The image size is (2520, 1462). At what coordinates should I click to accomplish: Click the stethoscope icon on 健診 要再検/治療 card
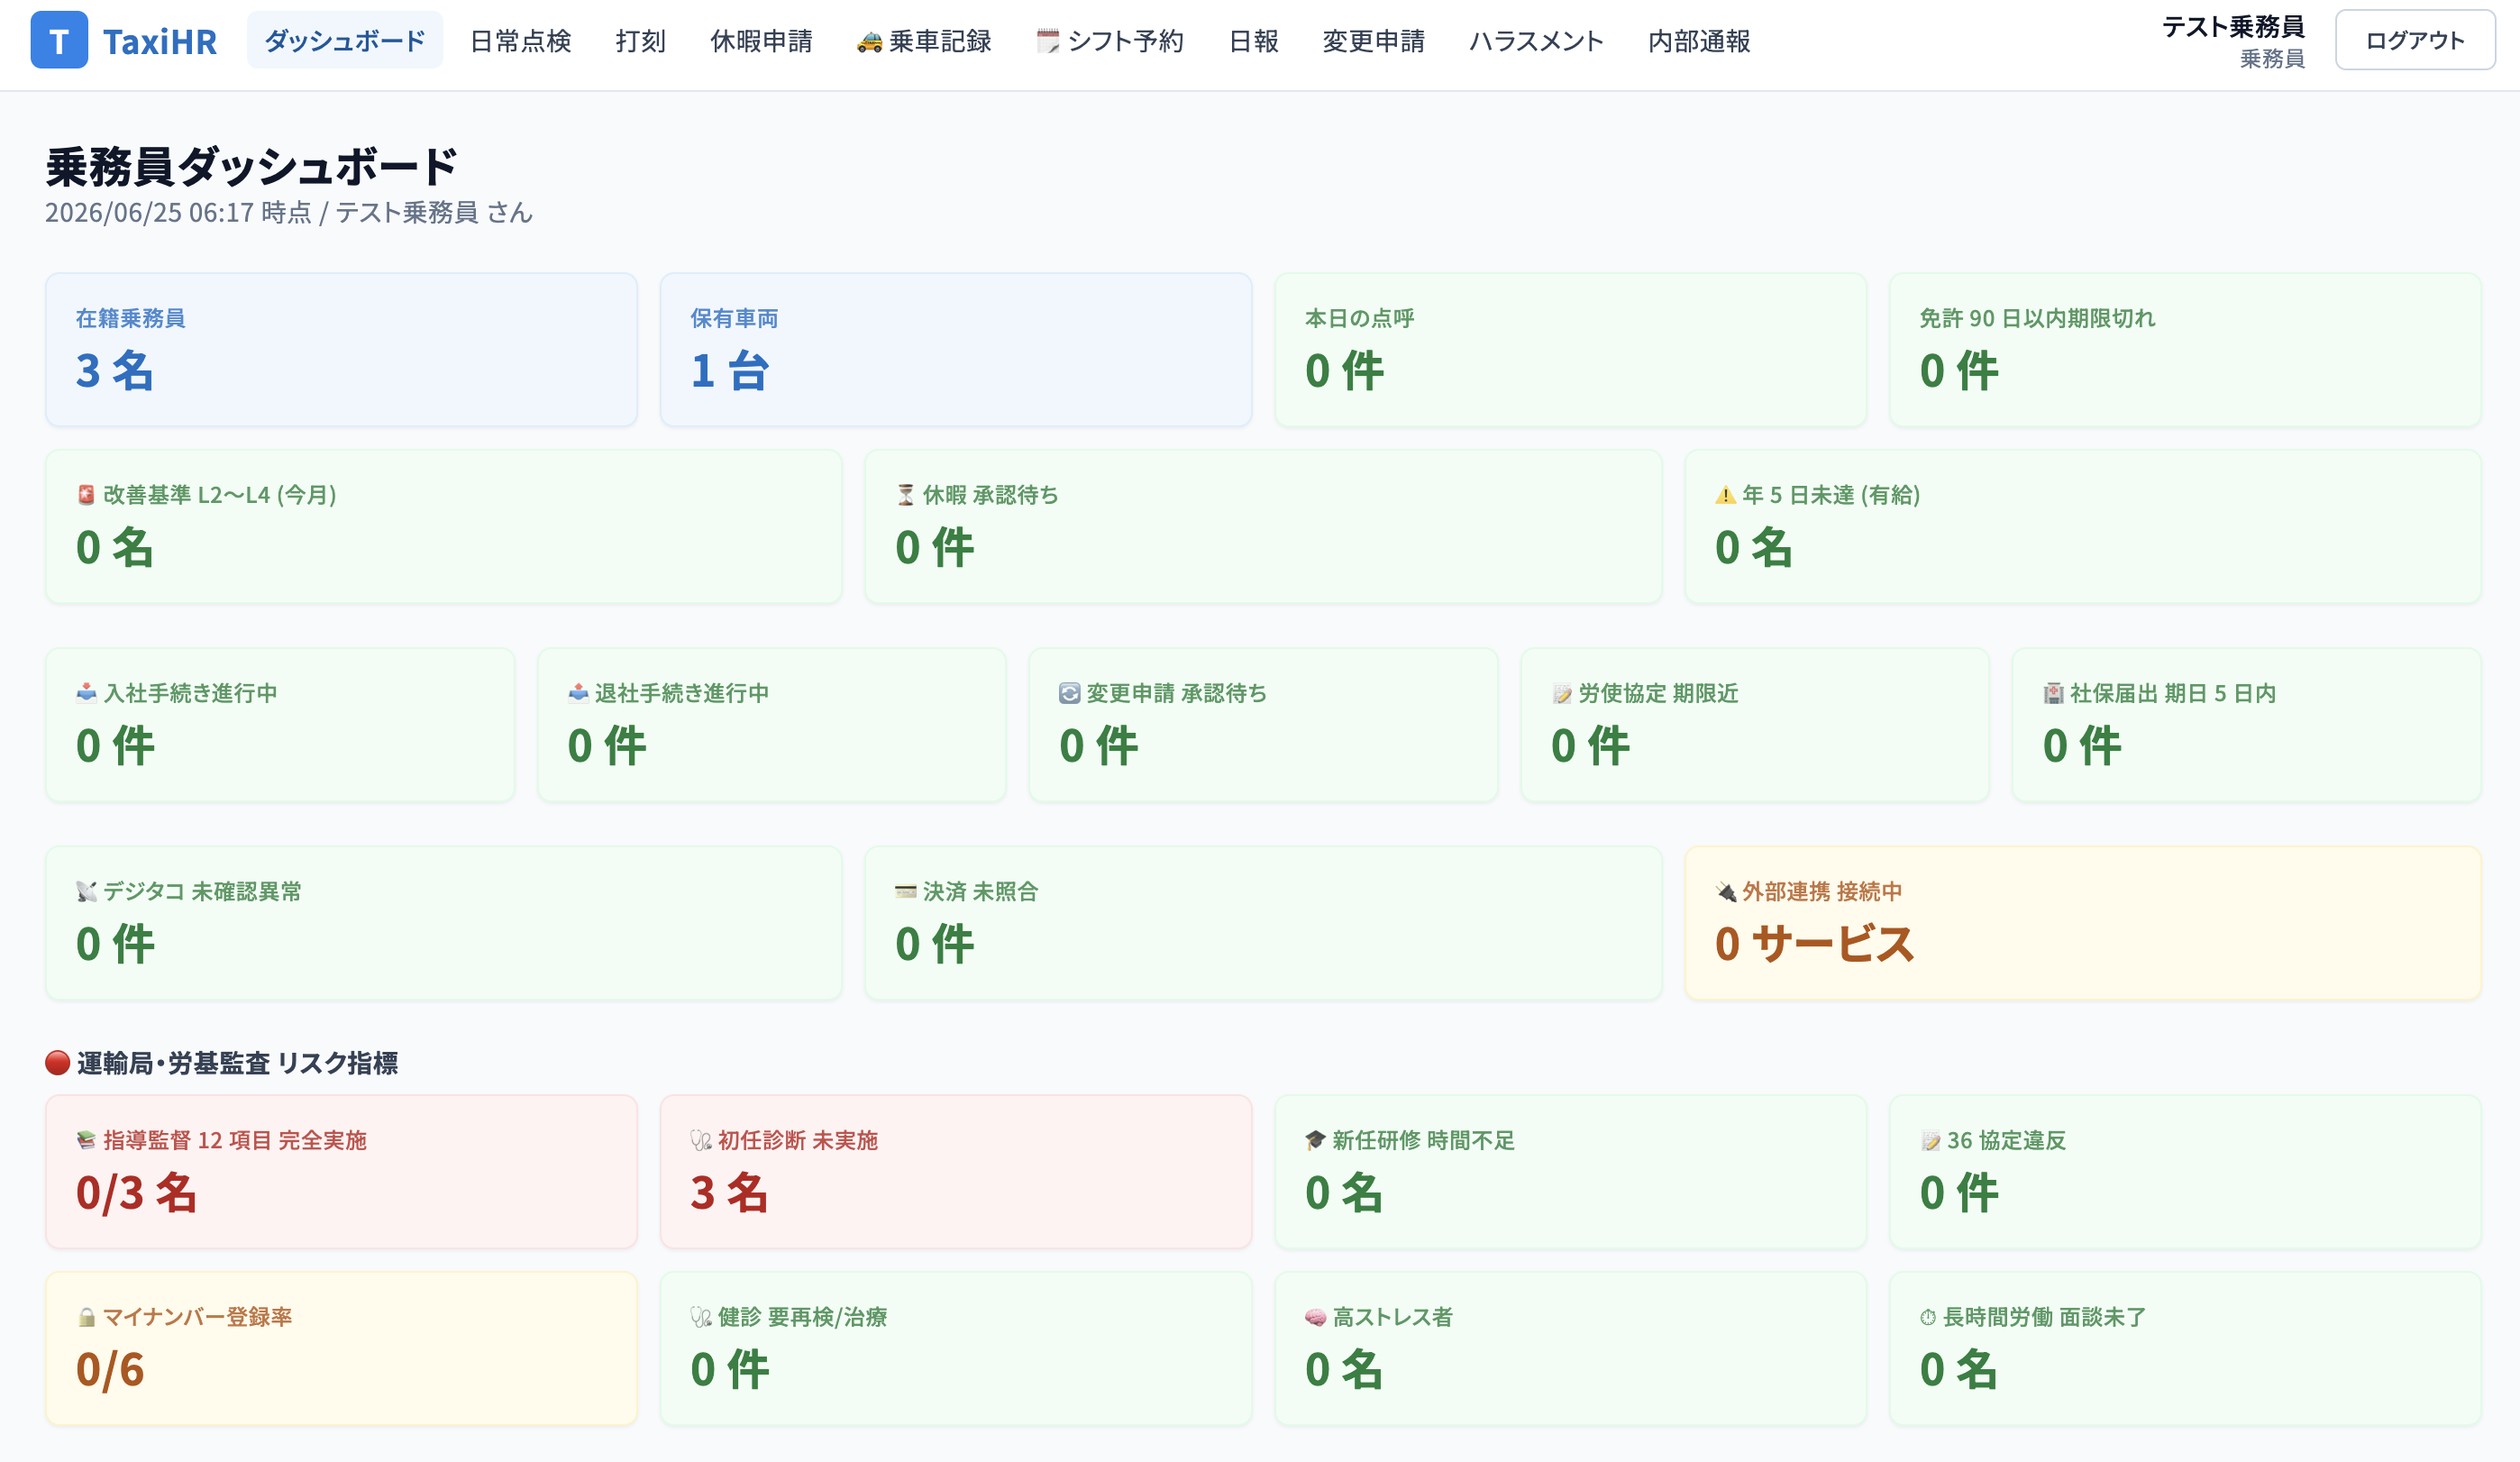click(x=701, y=1316)
